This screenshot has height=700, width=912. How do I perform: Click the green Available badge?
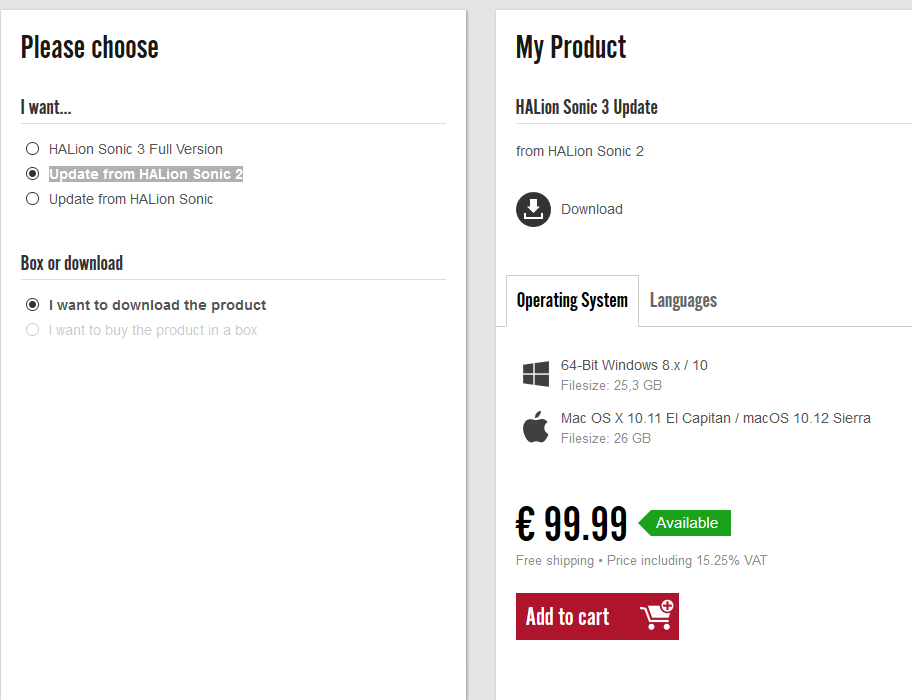686,523
